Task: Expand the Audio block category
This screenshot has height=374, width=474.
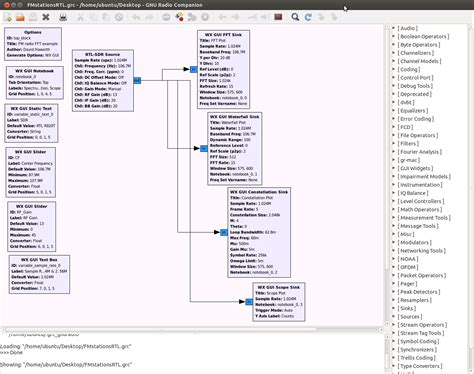Action: [x=407, y=28]
